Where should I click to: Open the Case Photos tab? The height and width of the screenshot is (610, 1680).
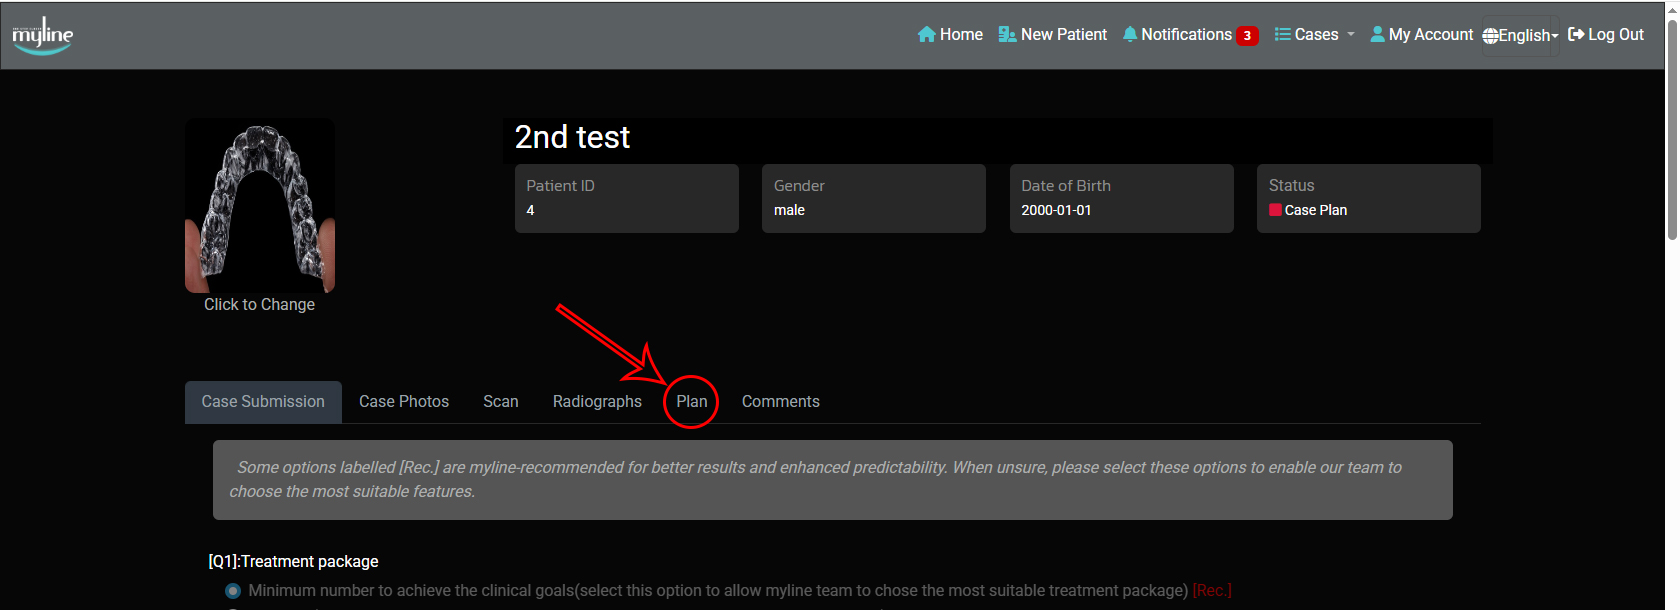point(404,402)
